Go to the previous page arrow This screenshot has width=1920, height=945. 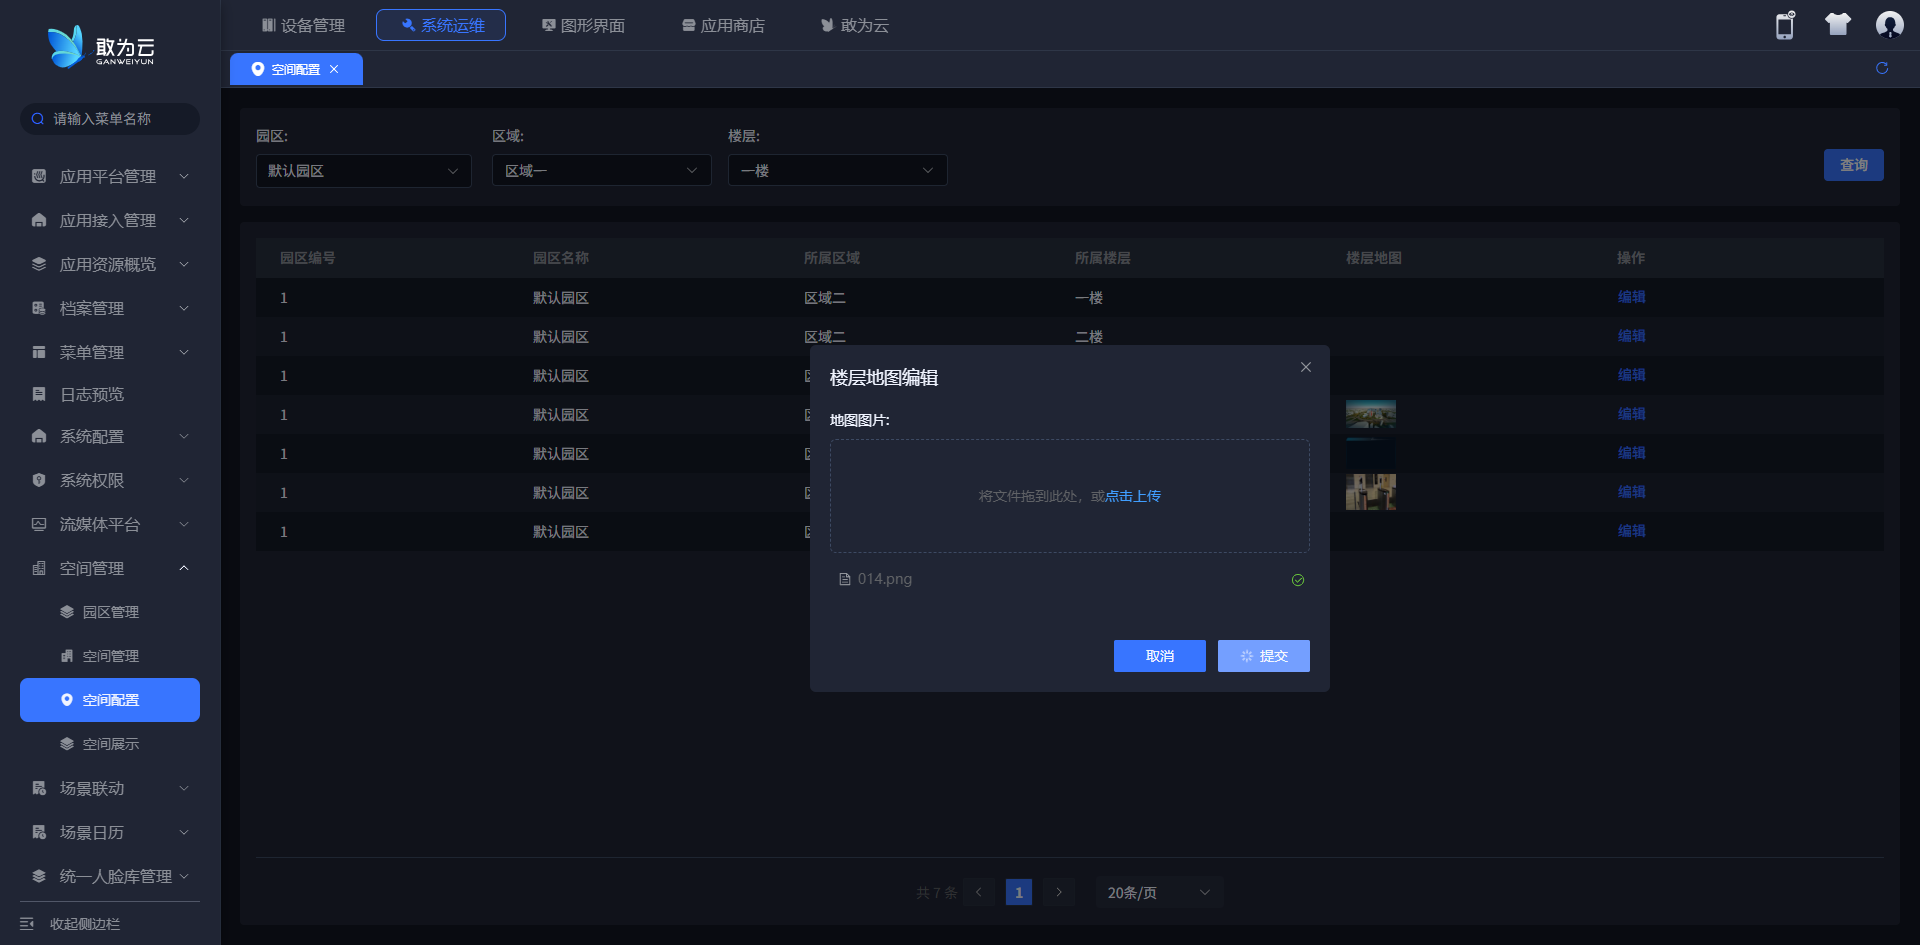[979, 892]
